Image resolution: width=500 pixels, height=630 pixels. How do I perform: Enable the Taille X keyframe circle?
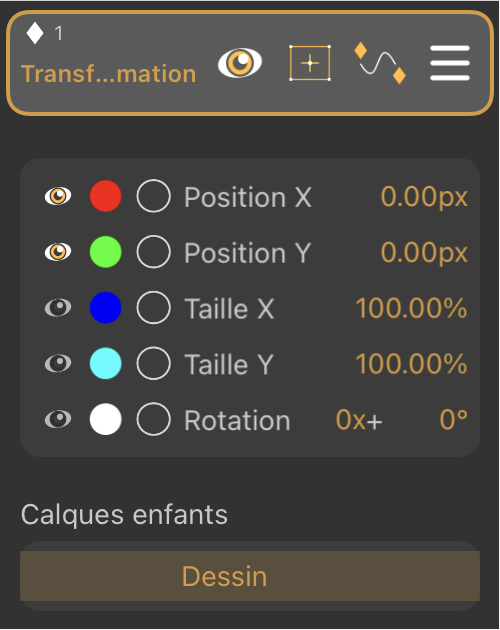click(154, 308)
